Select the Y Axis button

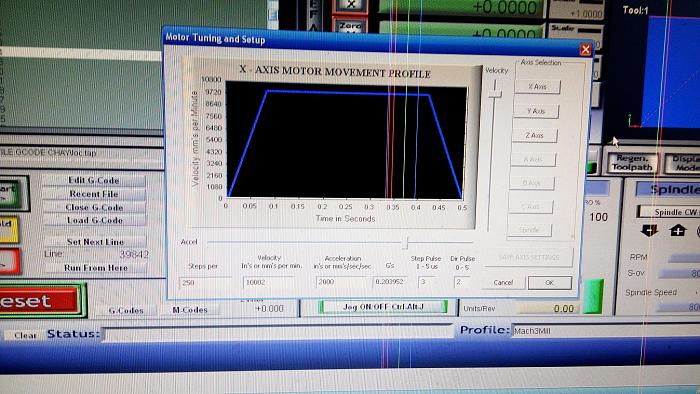[536, 111]
